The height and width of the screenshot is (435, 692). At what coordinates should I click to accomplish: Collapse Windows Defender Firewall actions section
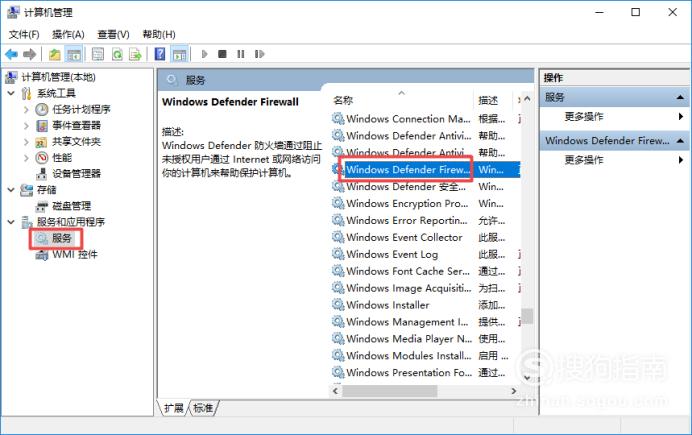[680, 141]
